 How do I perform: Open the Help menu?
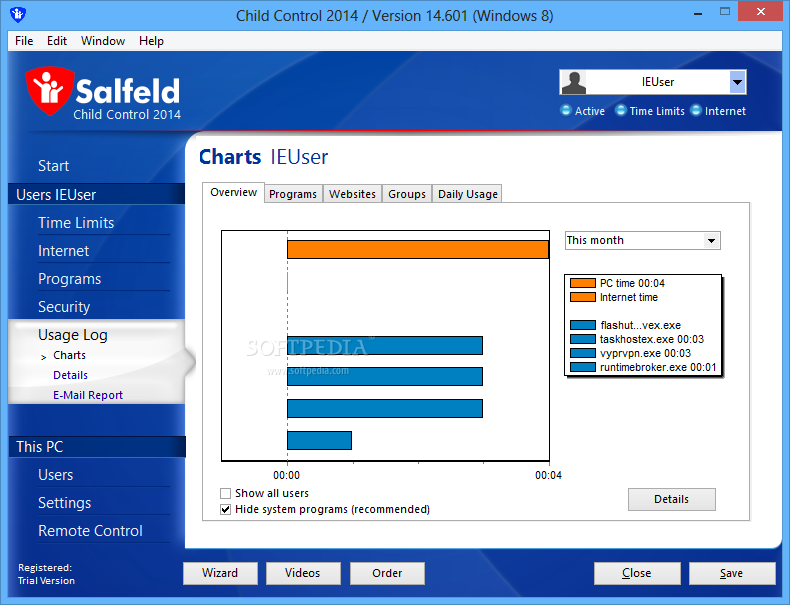[x=151, y=41]
